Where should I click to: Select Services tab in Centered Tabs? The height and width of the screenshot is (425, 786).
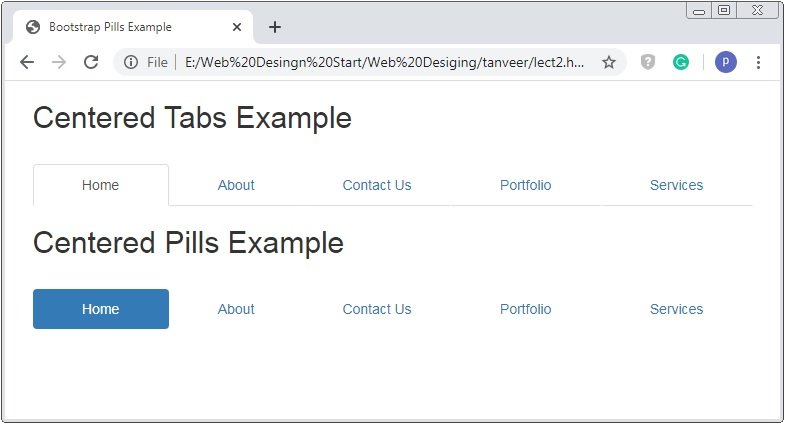[676, 185]
